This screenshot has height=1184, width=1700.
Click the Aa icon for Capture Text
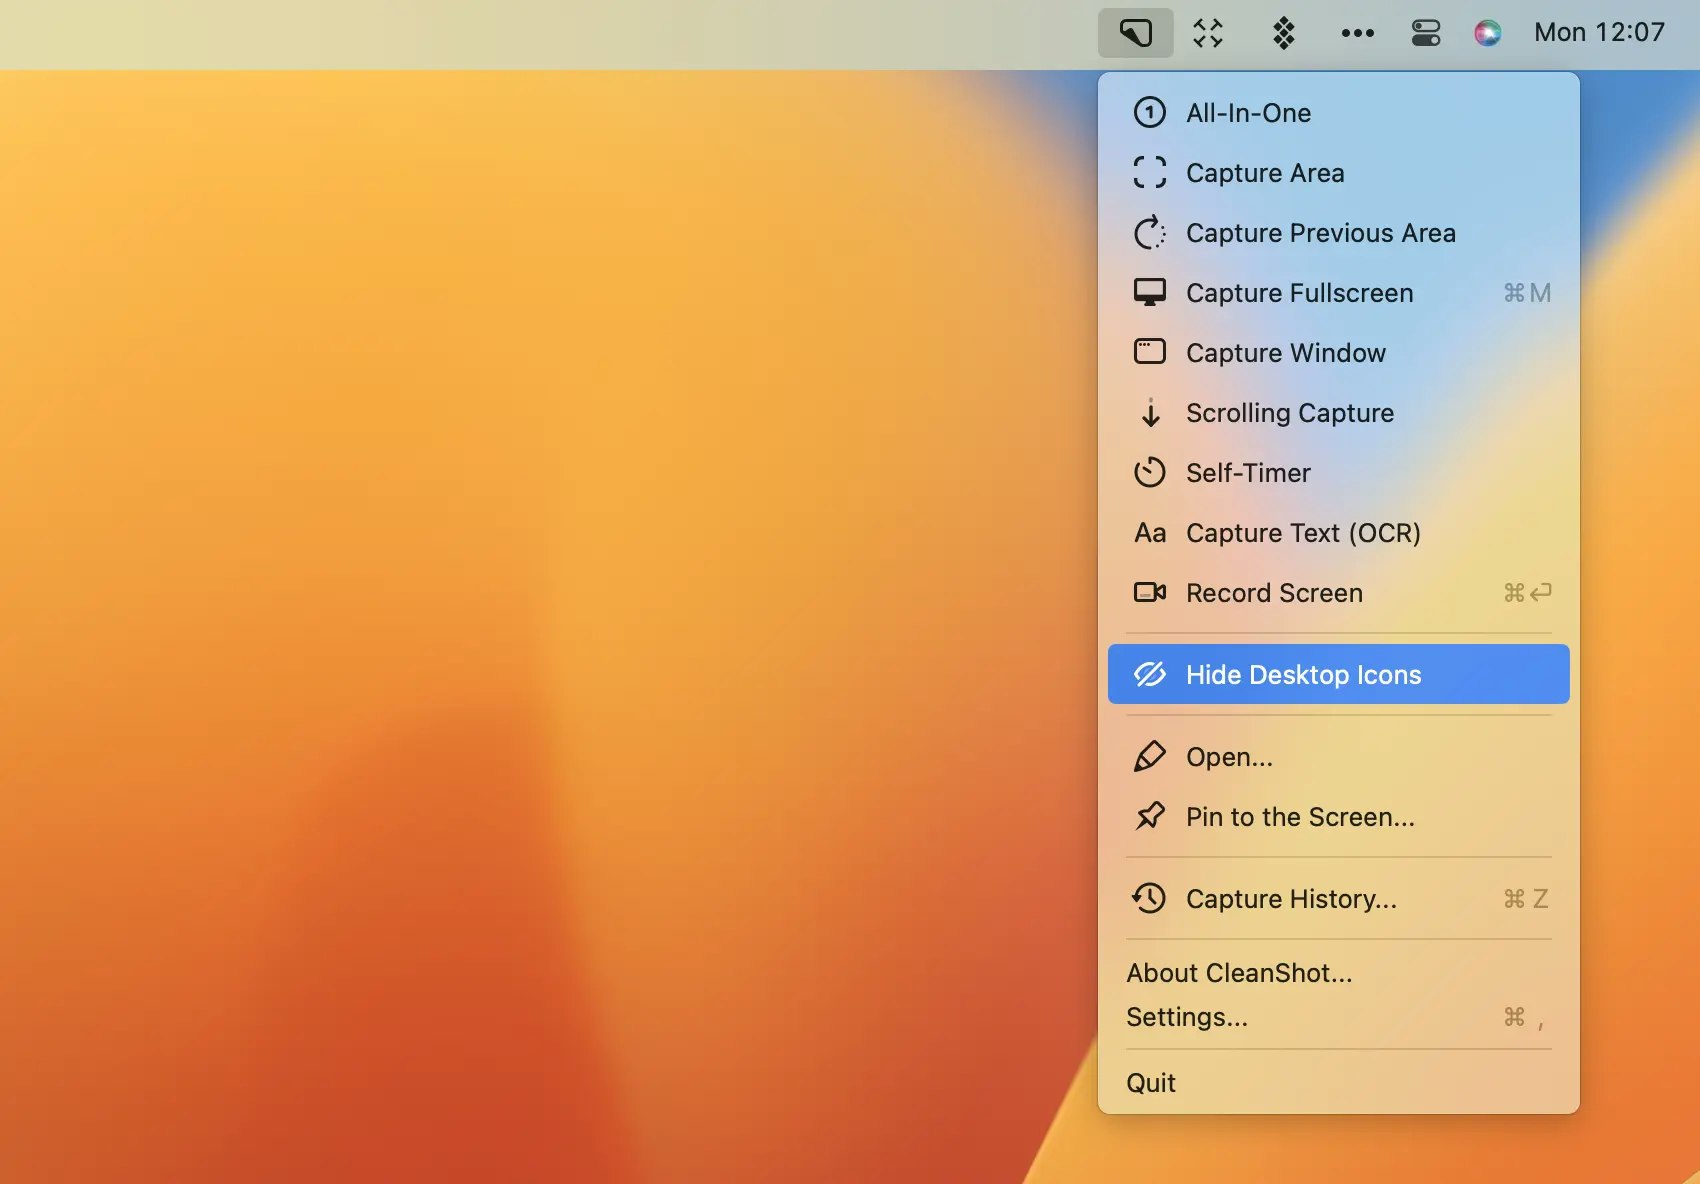1150,533
